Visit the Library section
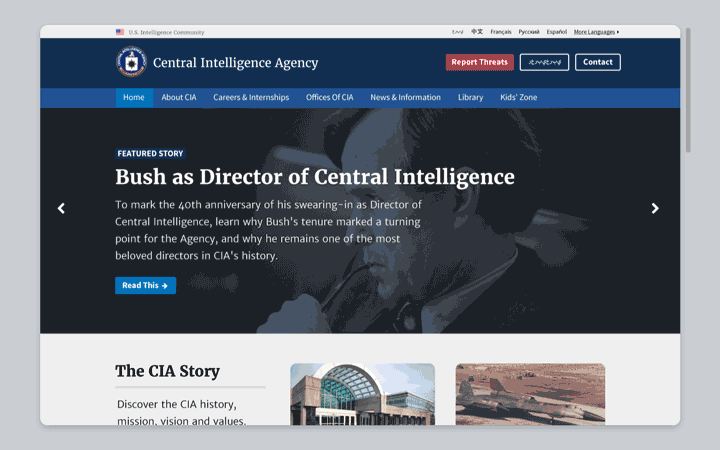This screenshot has height=450, width=720. click(470, 97)
